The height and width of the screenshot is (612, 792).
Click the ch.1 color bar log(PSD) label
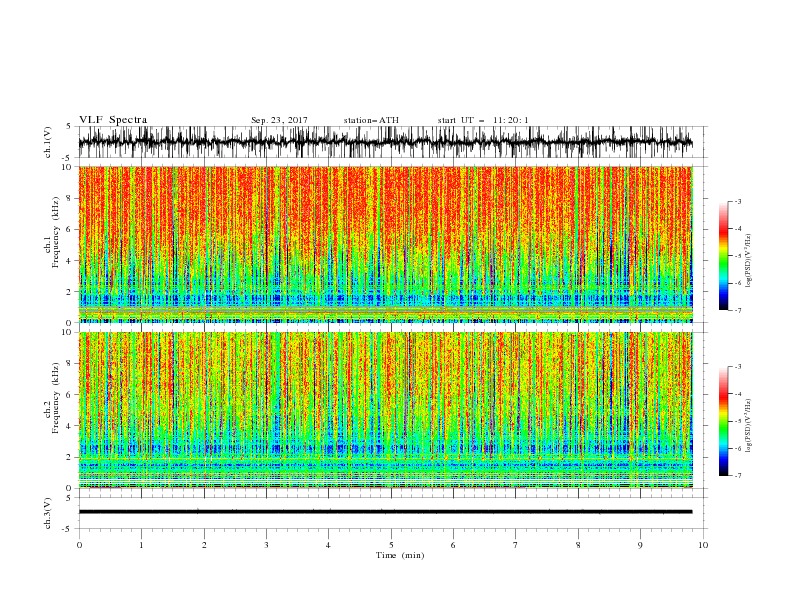coord(749,261)
